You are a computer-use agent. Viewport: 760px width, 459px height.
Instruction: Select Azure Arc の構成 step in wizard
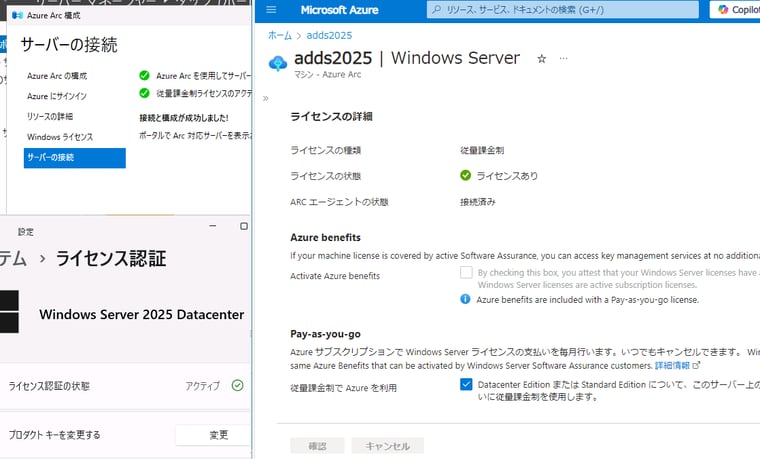[57, 76]
